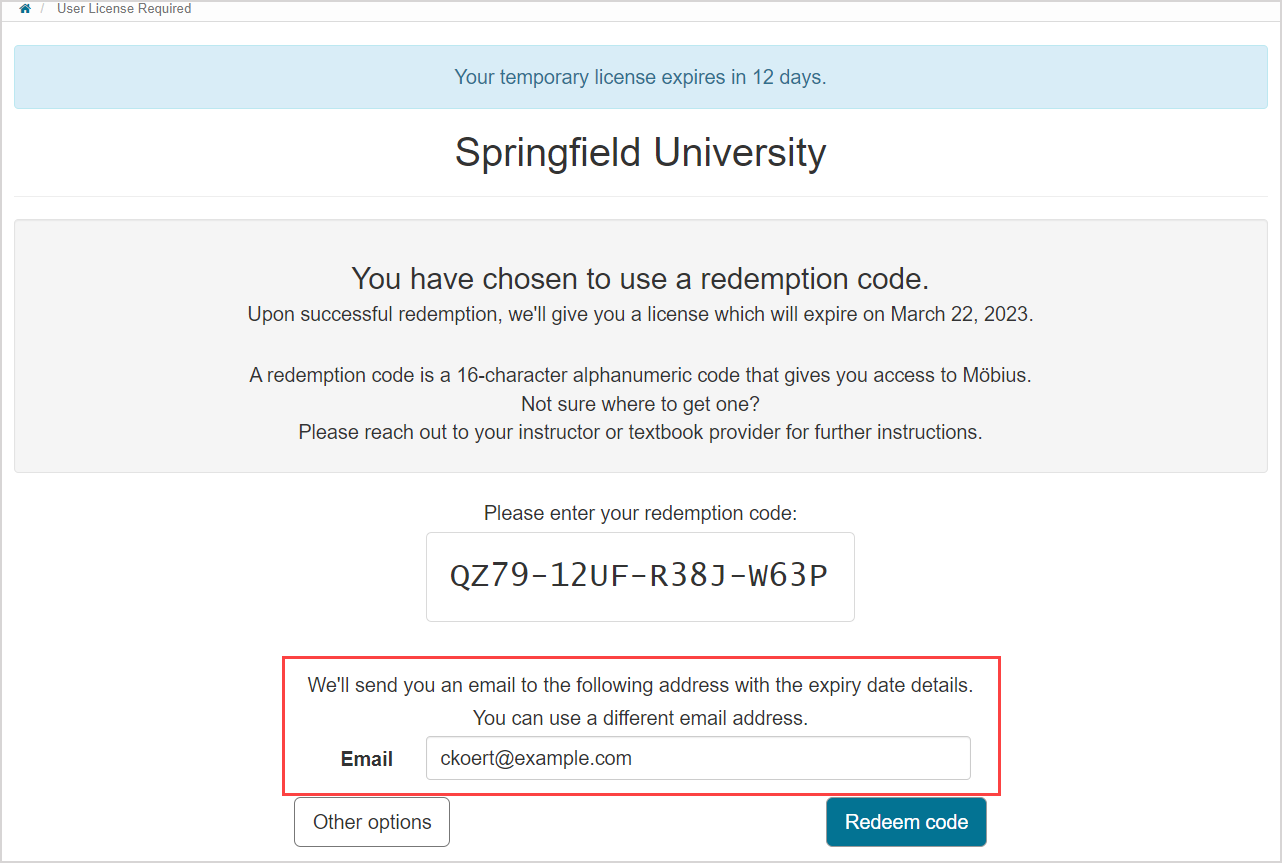Click the "You can use a different email address" text

pyautogui.click(x=640, y=718)
